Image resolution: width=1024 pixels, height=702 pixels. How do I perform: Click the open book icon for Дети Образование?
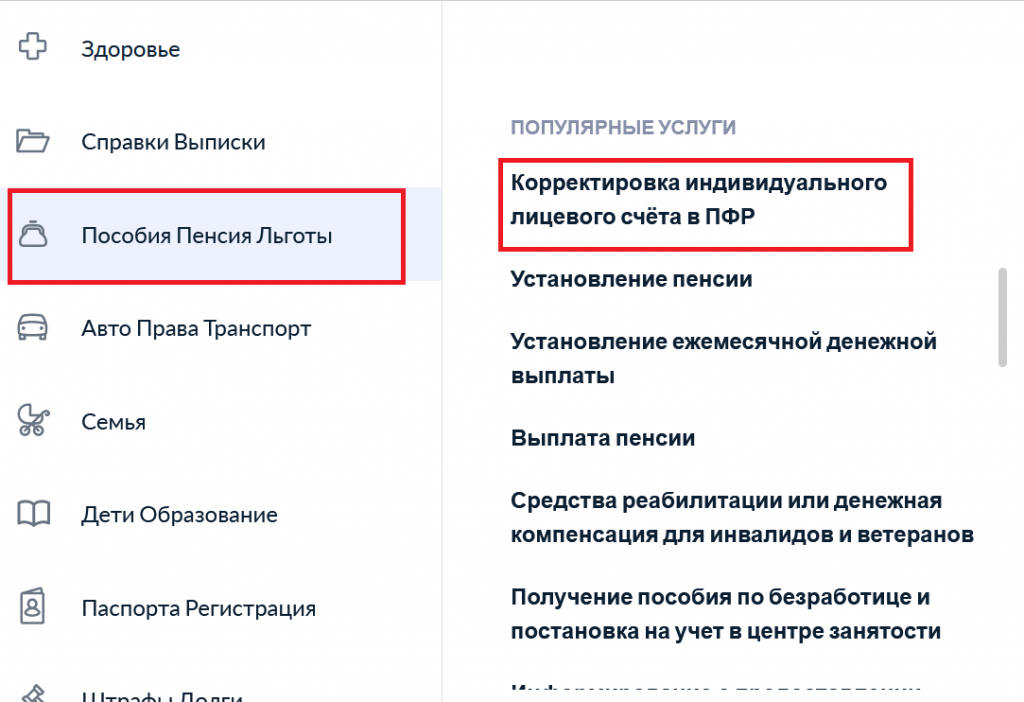point(33,515)
